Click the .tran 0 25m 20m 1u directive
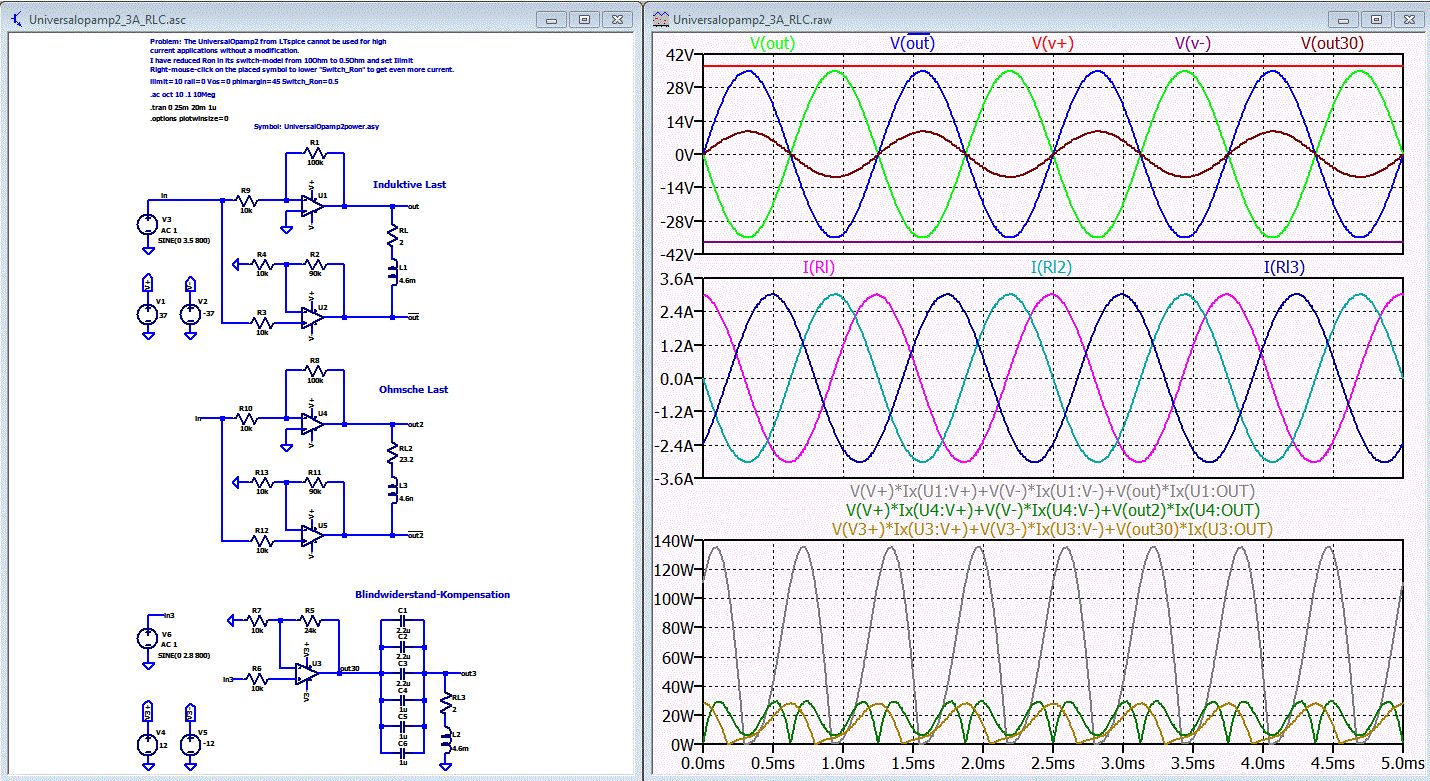The image size is (1430, 781). click(x=184, y=107)
